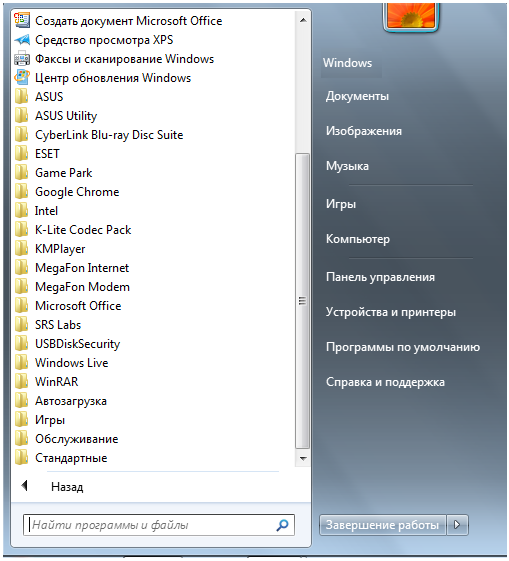The height and width of the screenshot is (561, 509).
Task: Click the USBDiskSecurity folder icon
Action: point(22,343)
